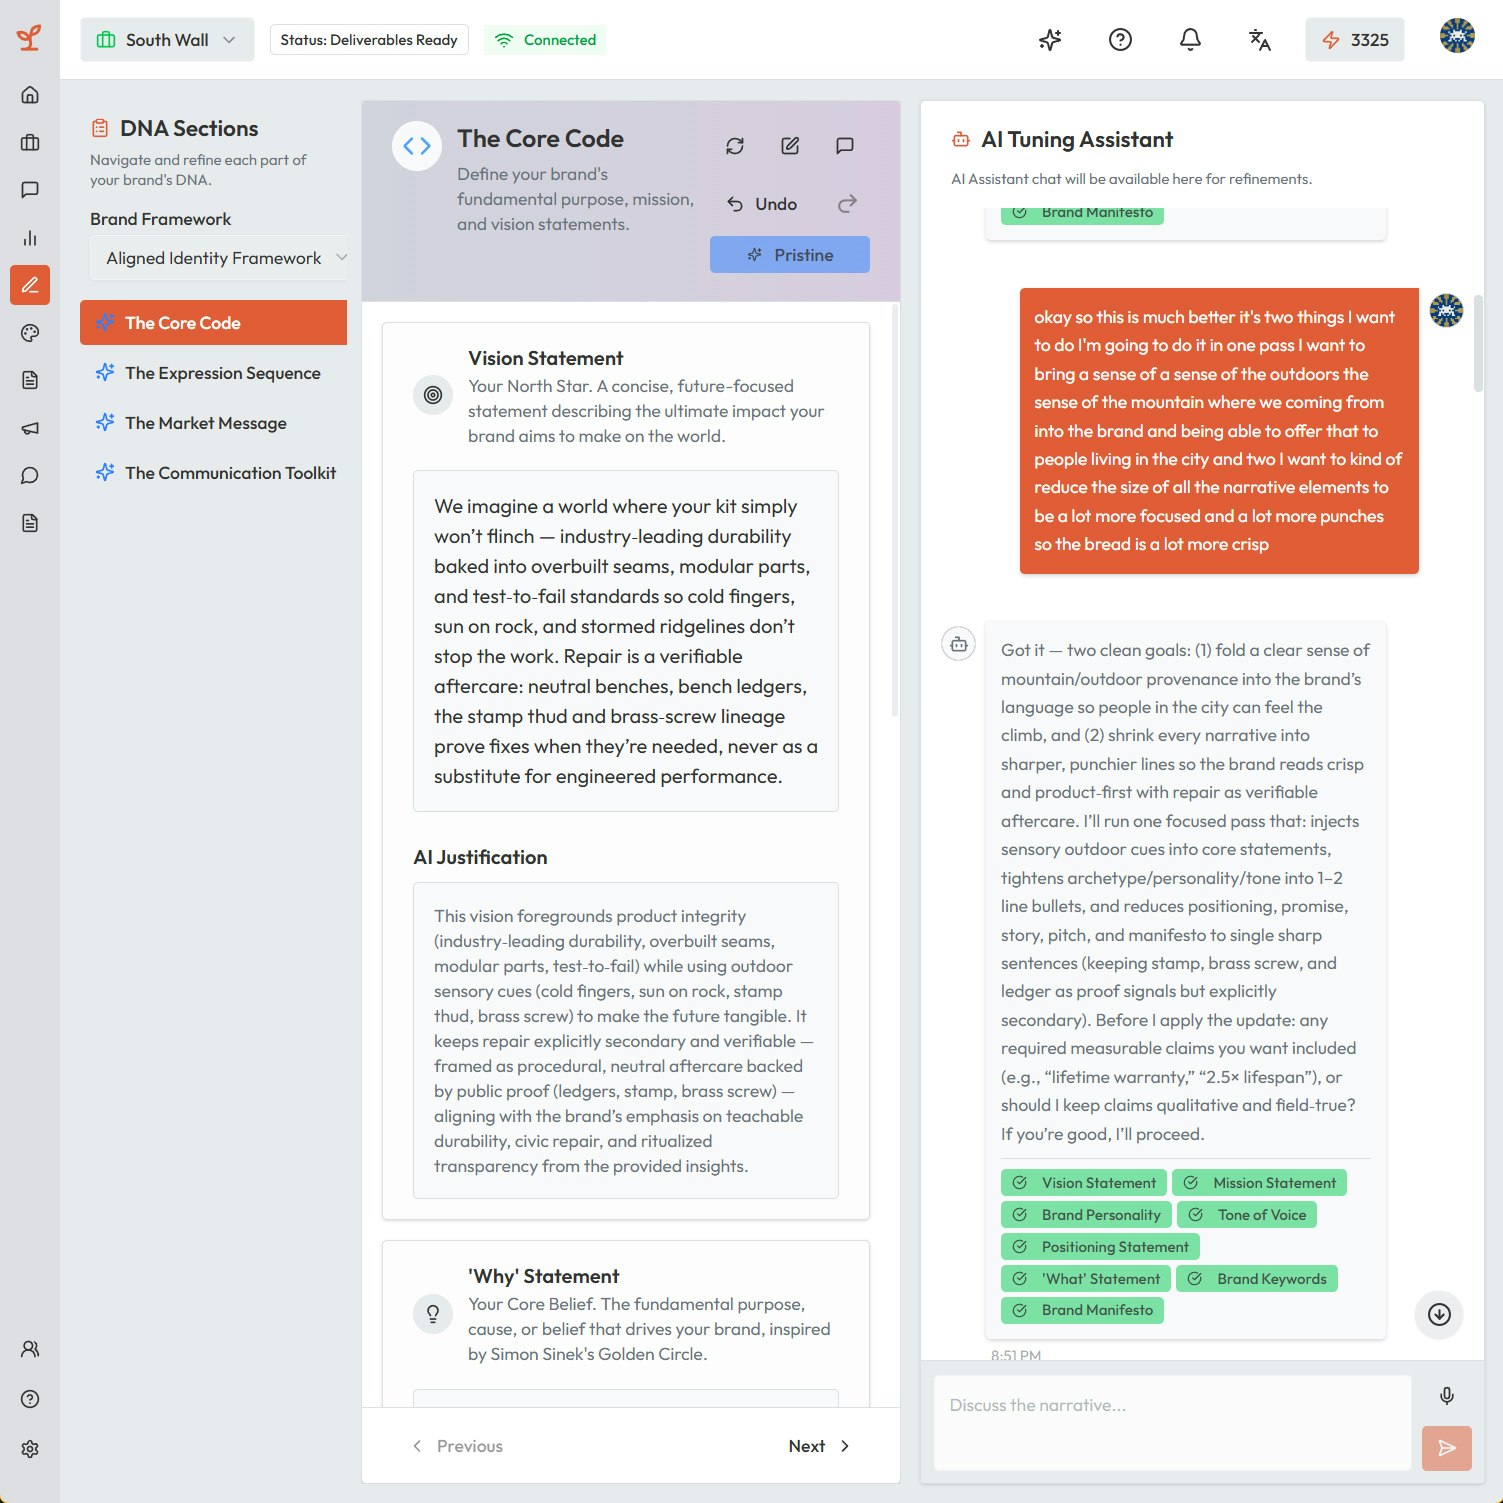The height and width of the screenshot is (1503, 1503).
Task: Open the briefcase icon in left sidebar
Action: coord(30,142)
